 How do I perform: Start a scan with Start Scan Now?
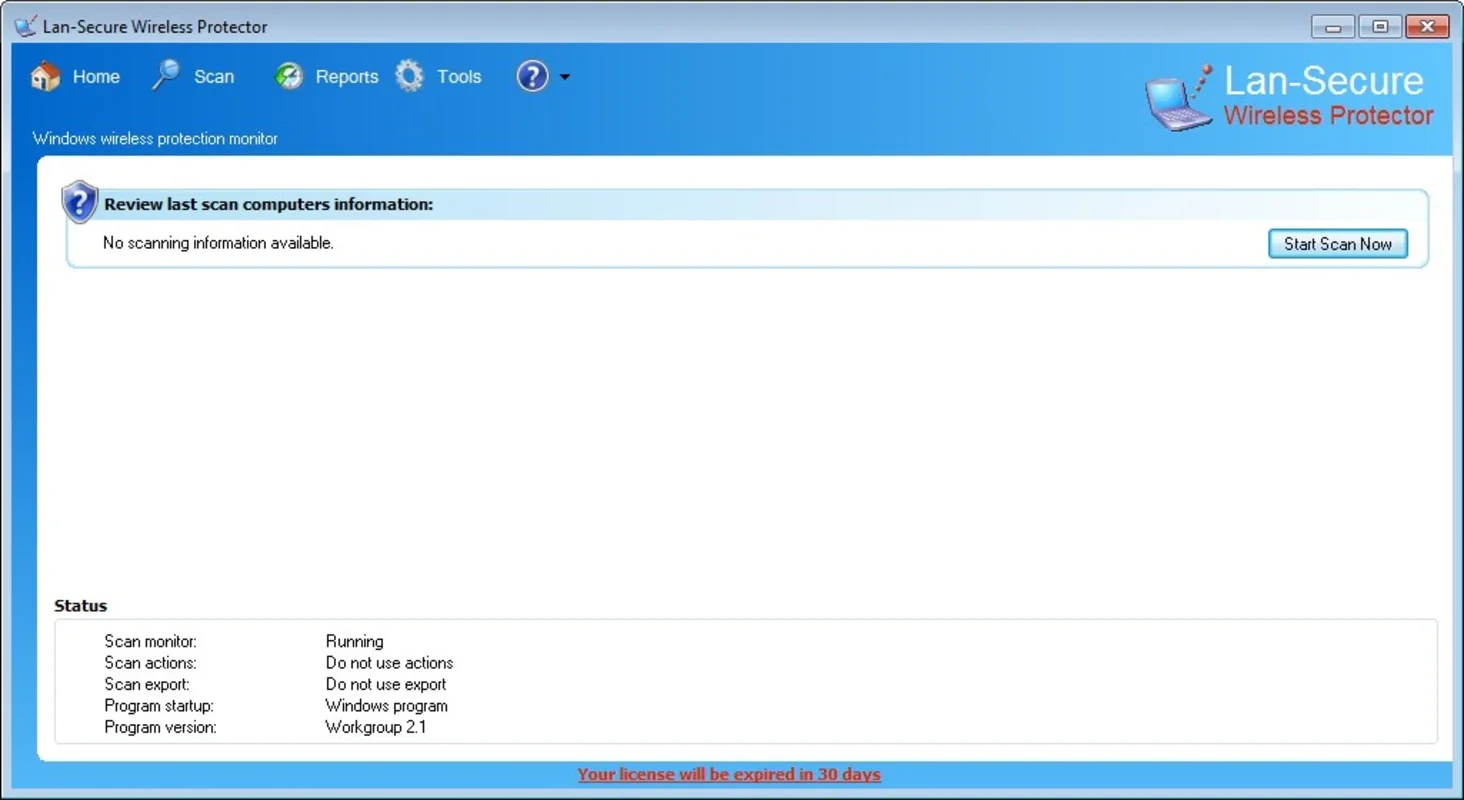point(1338,244)
